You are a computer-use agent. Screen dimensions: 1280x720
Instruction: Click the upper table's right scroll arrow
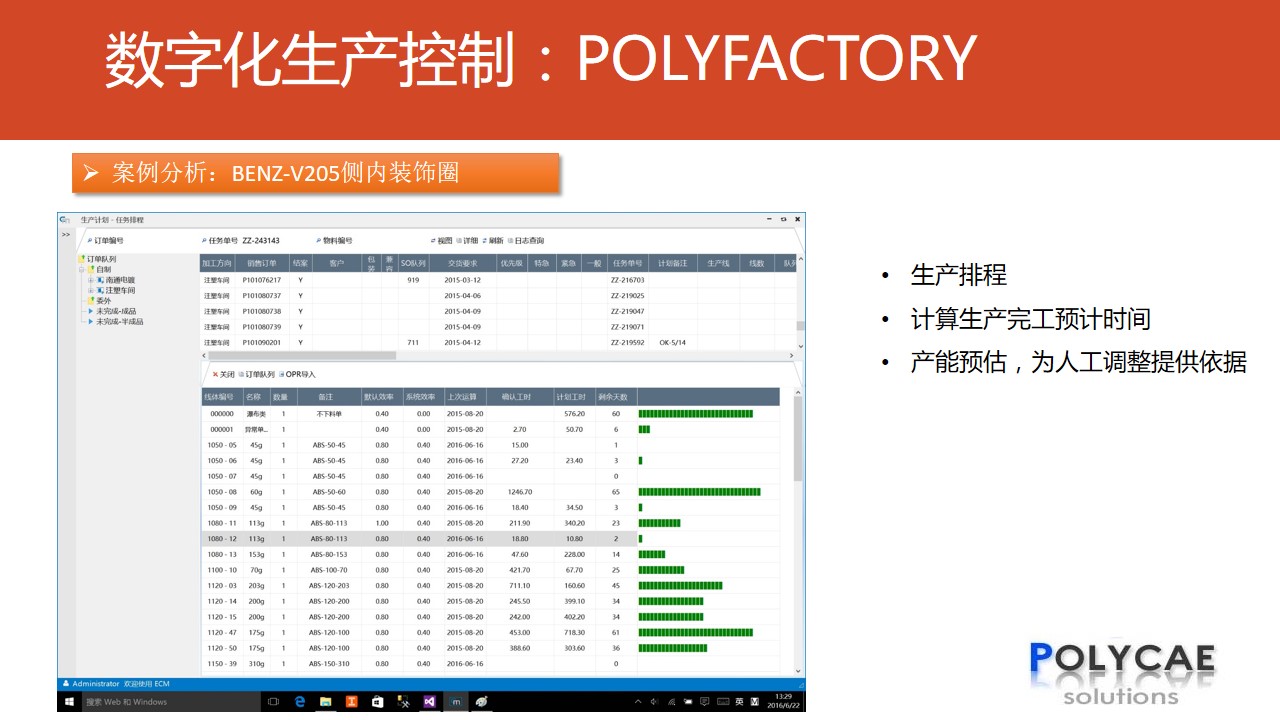(791, 355)
